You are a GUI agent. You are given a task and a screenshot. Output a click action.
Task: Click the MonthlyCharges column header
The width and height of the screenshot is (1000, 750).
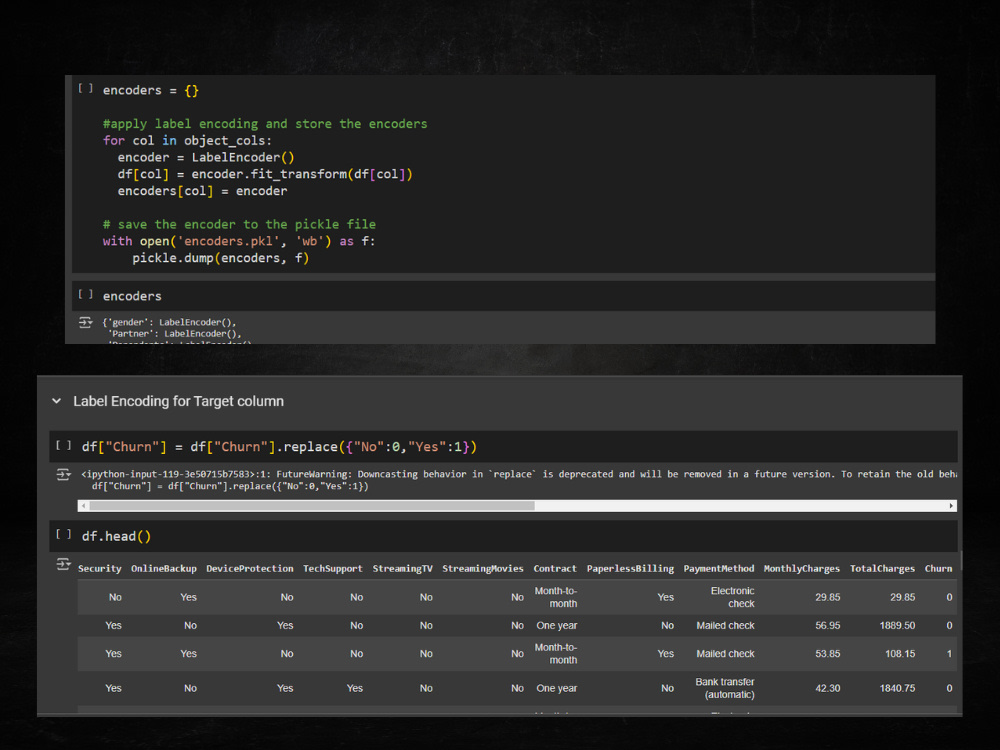(x=802, y=569)
